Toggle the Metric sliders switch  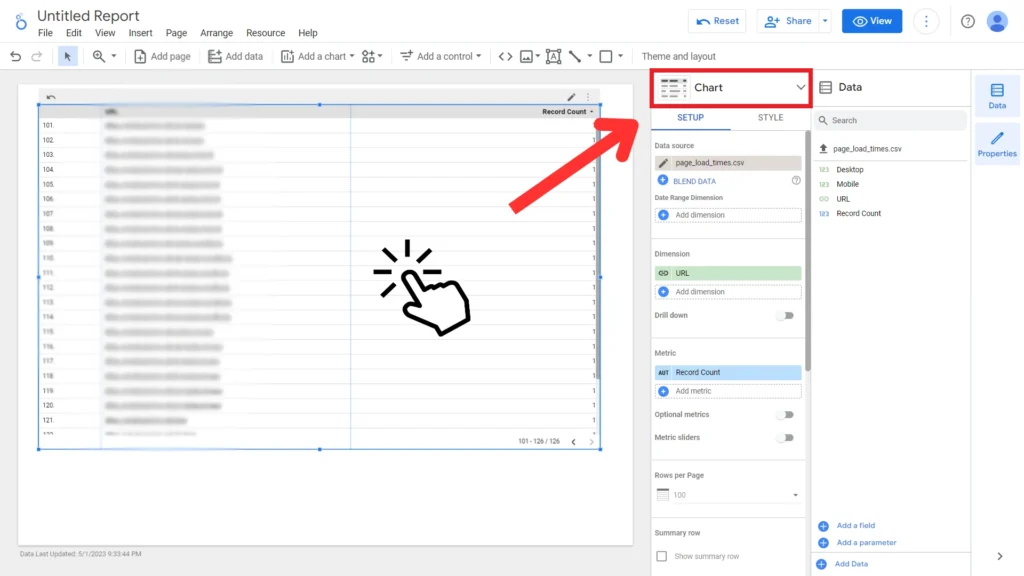tap(786, 438)
